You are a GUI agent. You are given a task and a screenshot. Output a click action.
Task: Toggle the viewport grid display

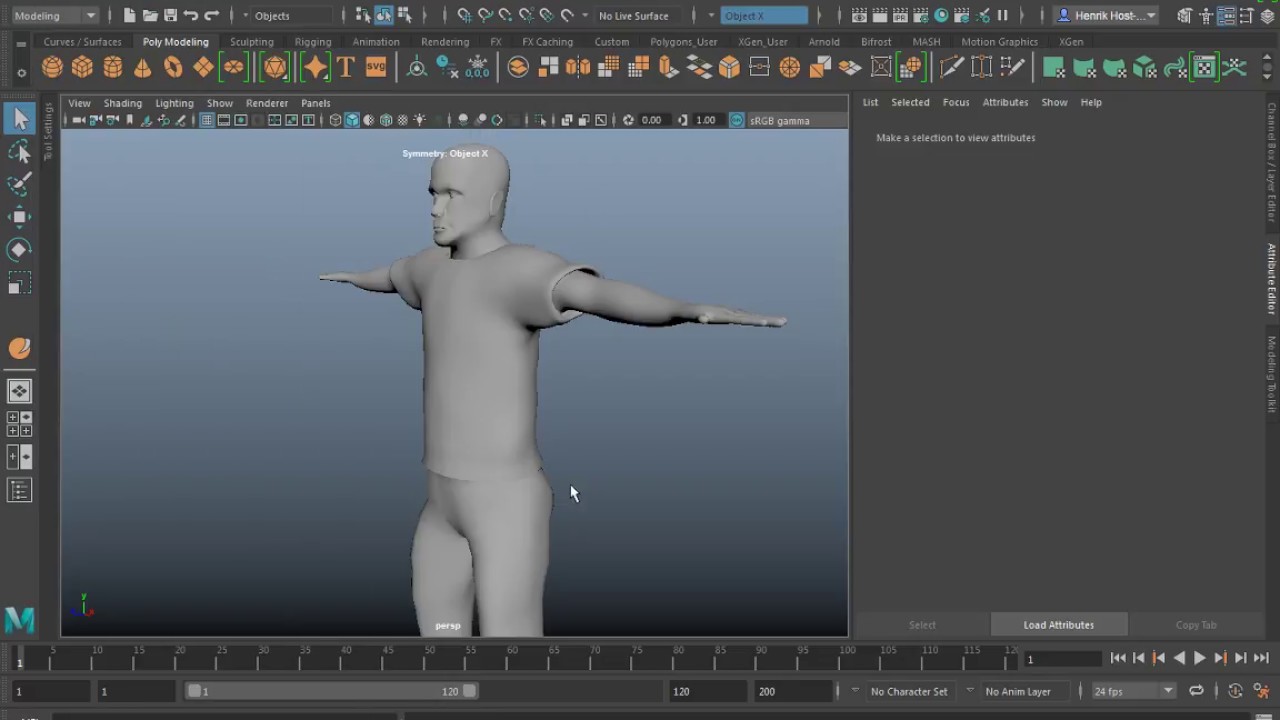pos(207,120)
